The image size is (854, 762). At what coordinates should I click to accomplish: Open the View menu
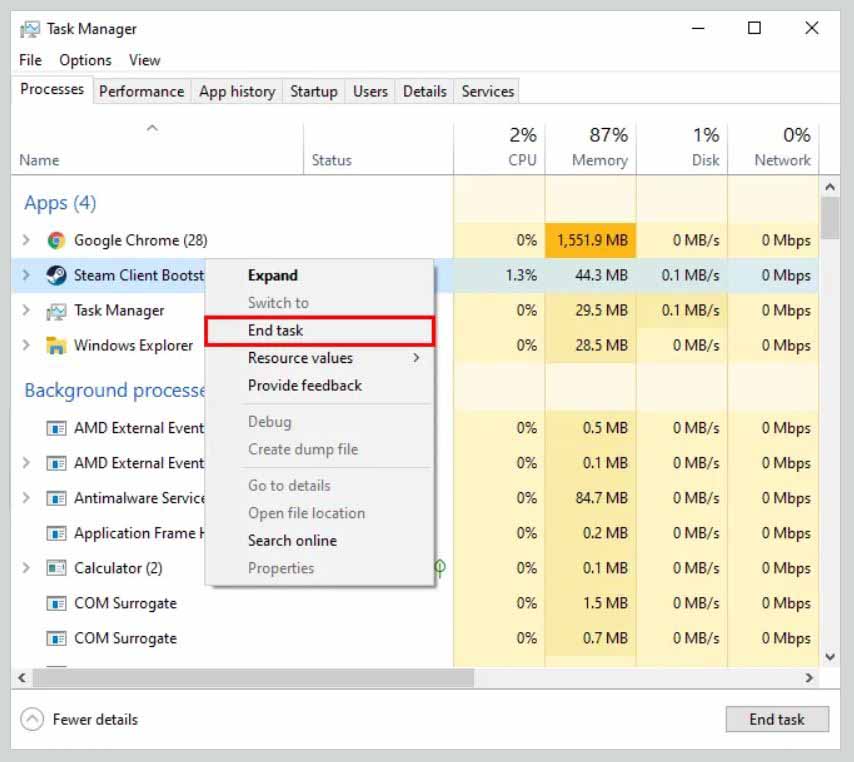(144, 60)
